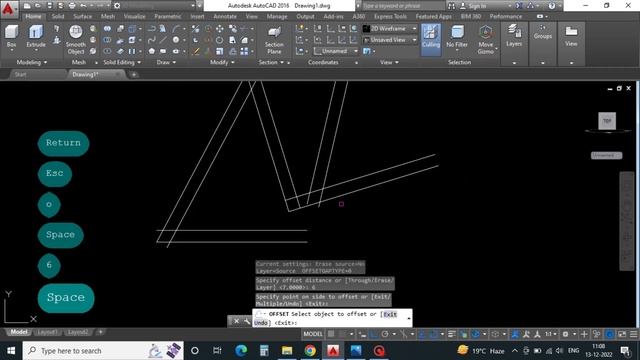Expand the Solid Editing panel

pos(122,62)
